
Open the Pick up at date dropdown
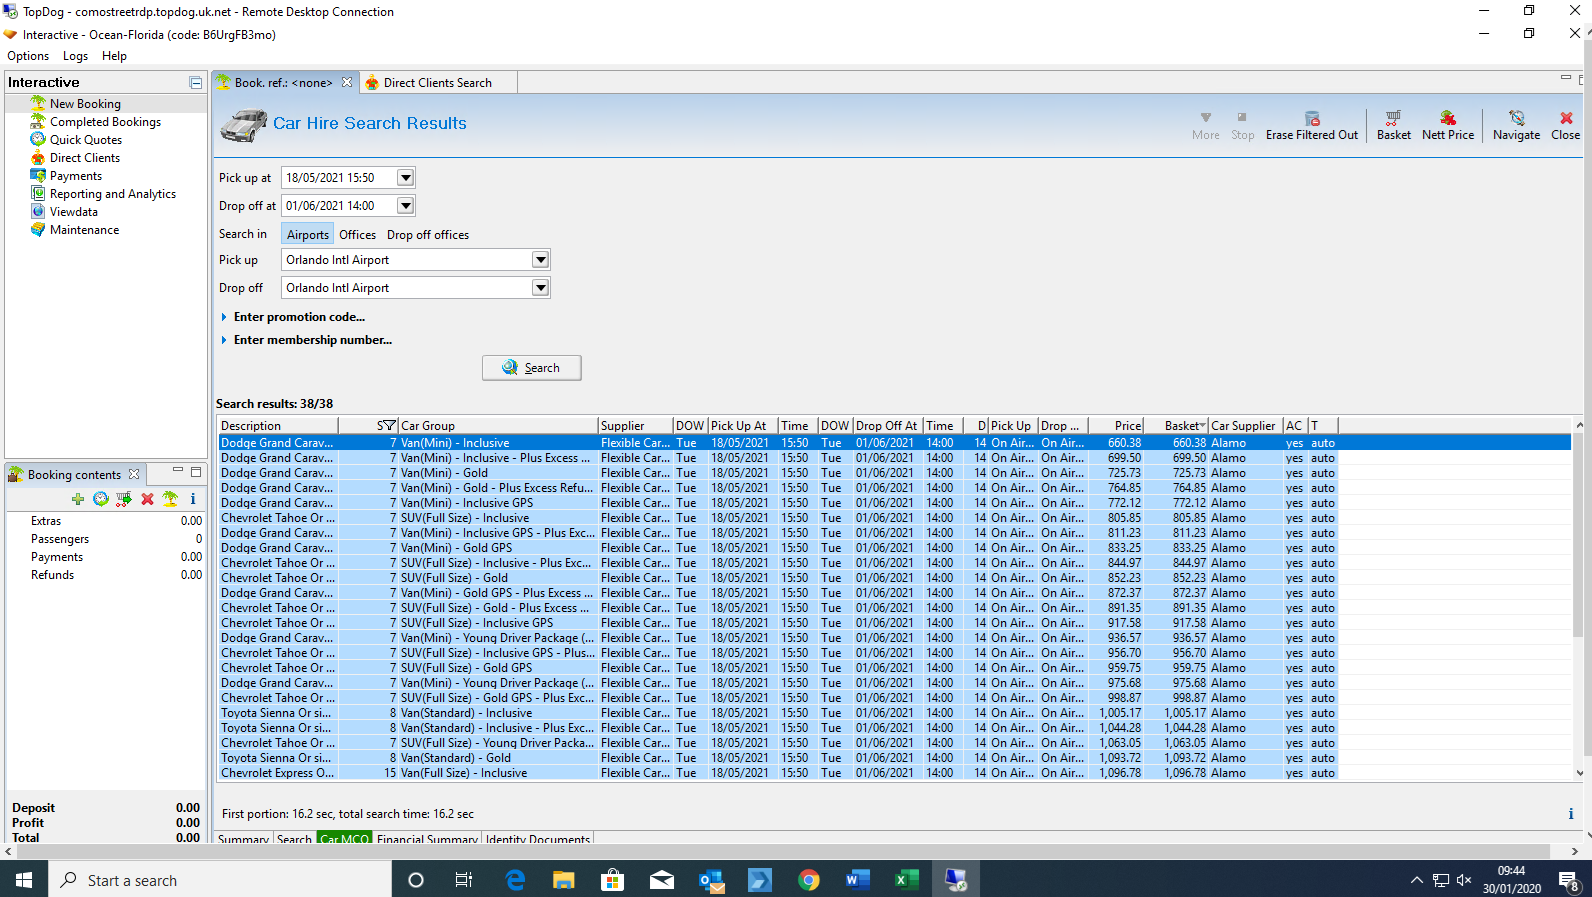click(405, 178)
